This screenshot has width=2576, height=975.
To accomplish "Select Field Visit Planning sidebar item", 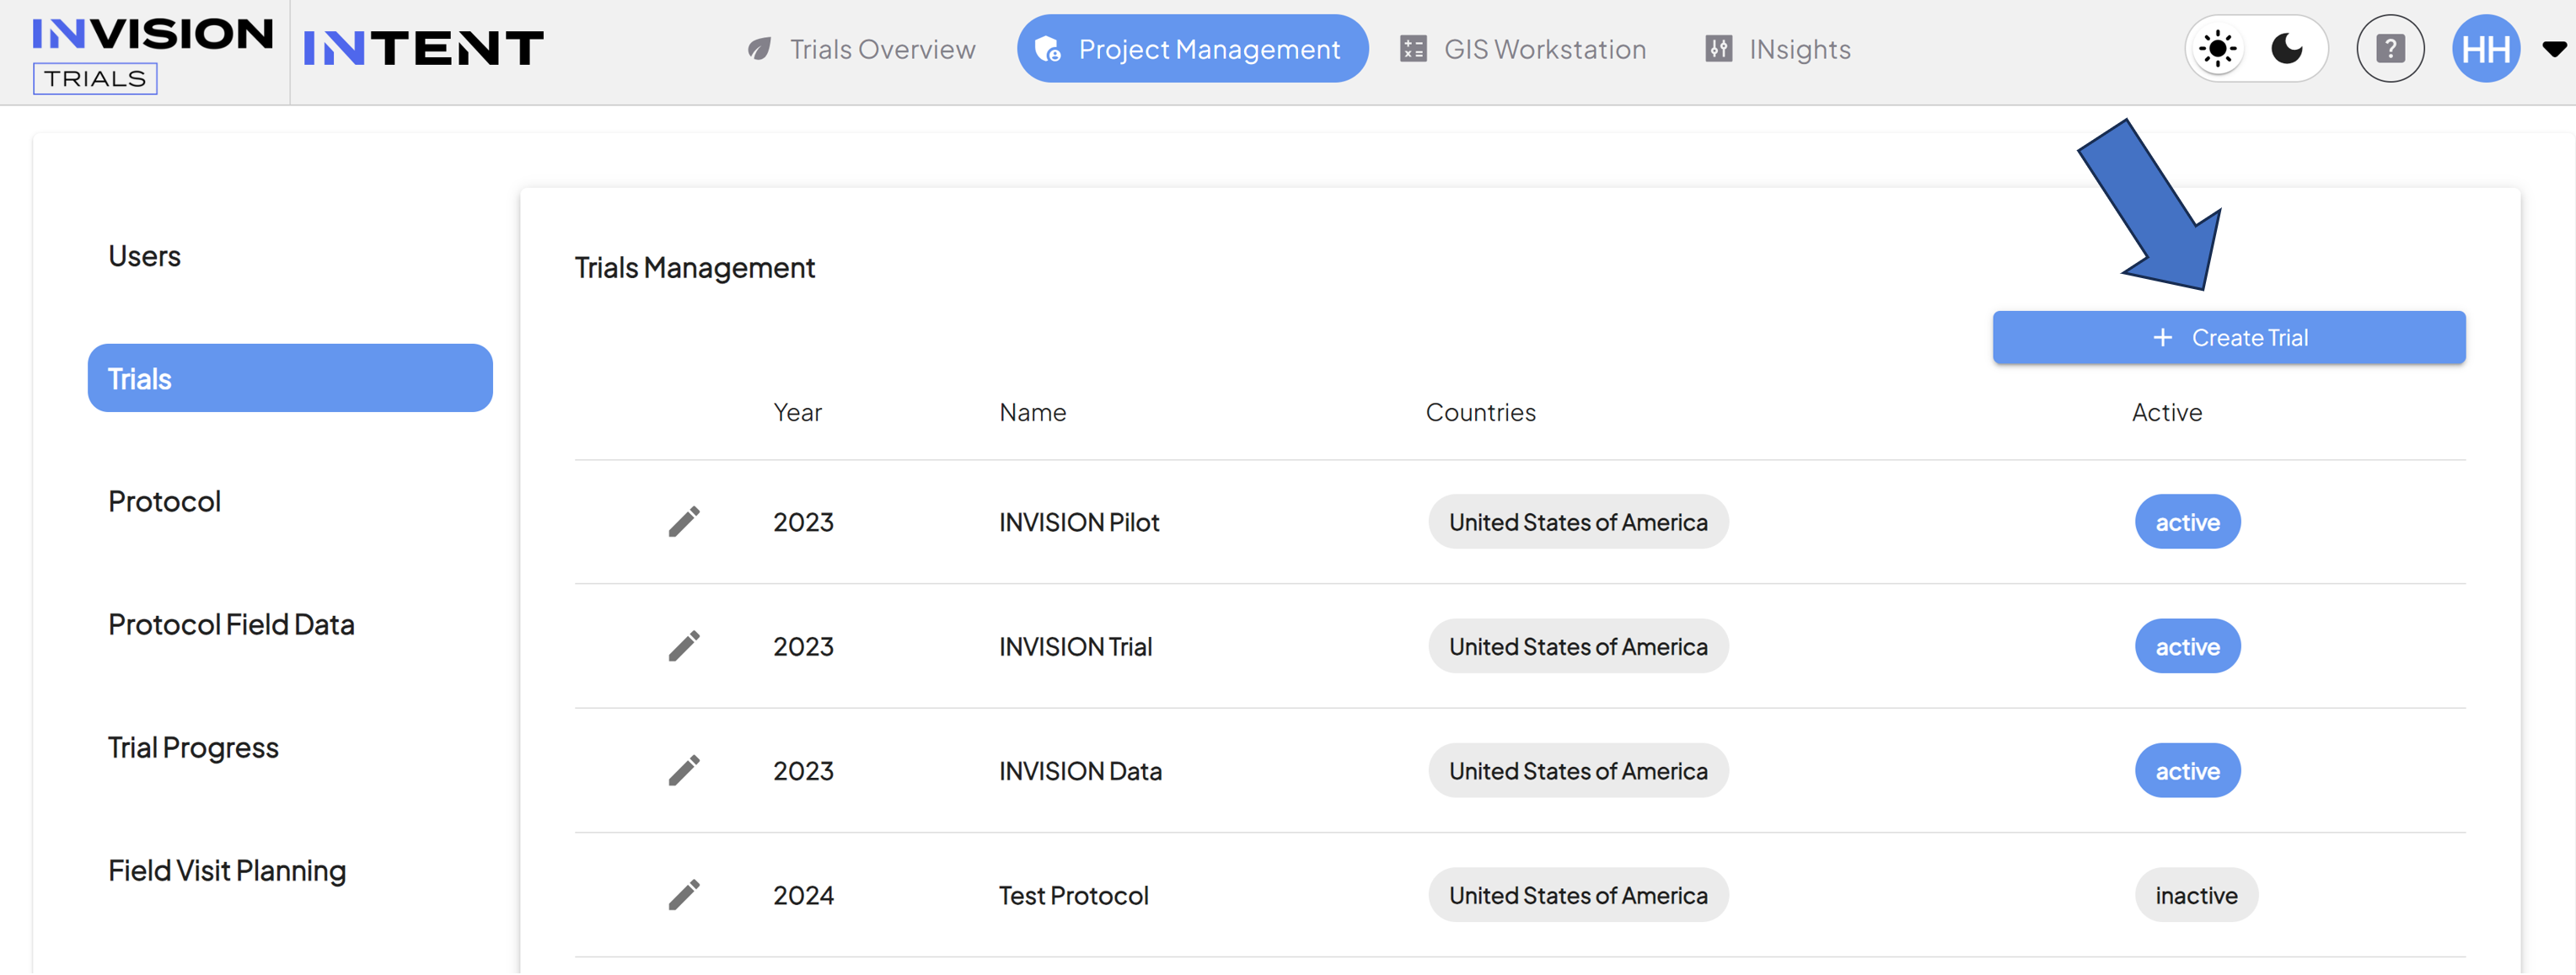I will 227,871.
